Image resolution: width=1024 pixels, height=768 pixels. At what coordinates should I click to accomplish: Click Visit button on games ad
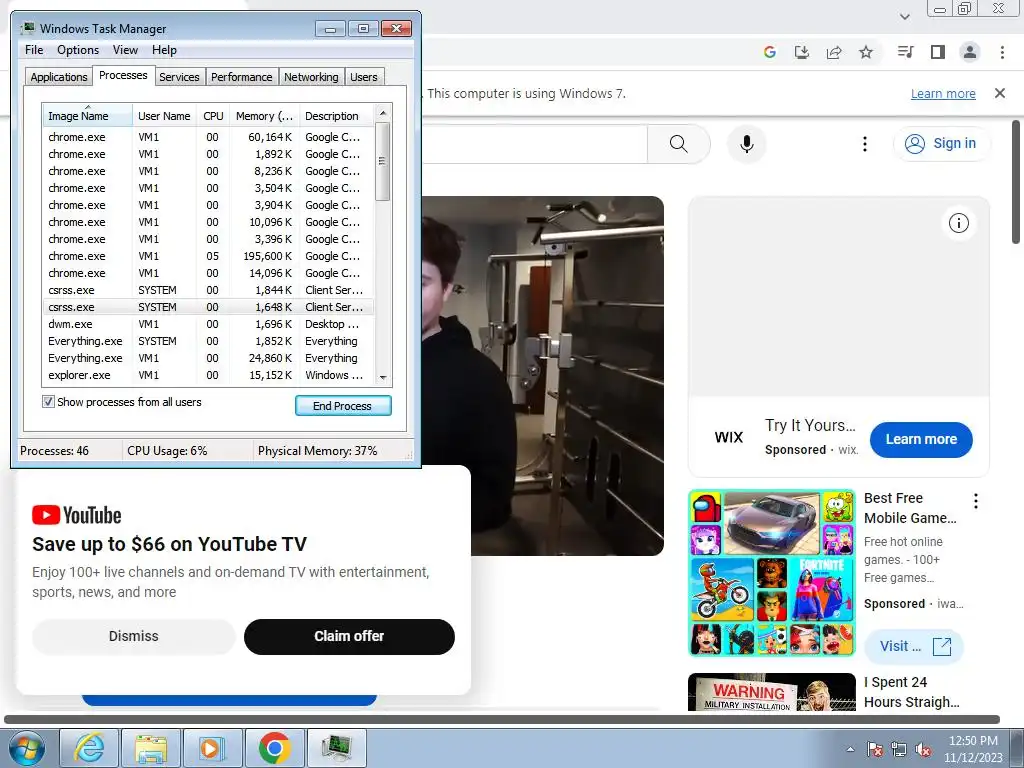(914, 647)
